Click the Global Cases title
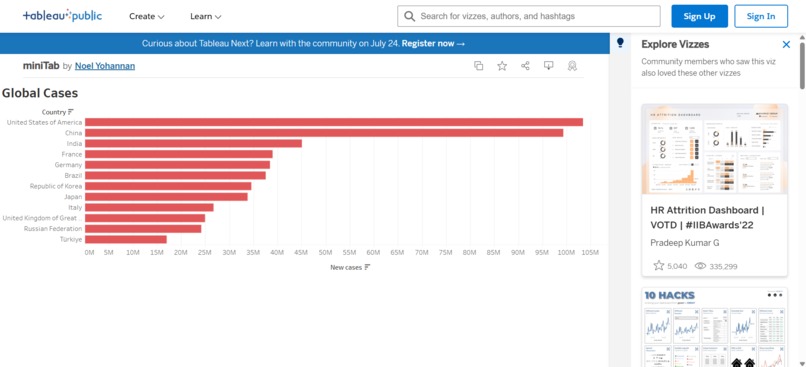The image size is (806, 367). click(x=40, y=93)
